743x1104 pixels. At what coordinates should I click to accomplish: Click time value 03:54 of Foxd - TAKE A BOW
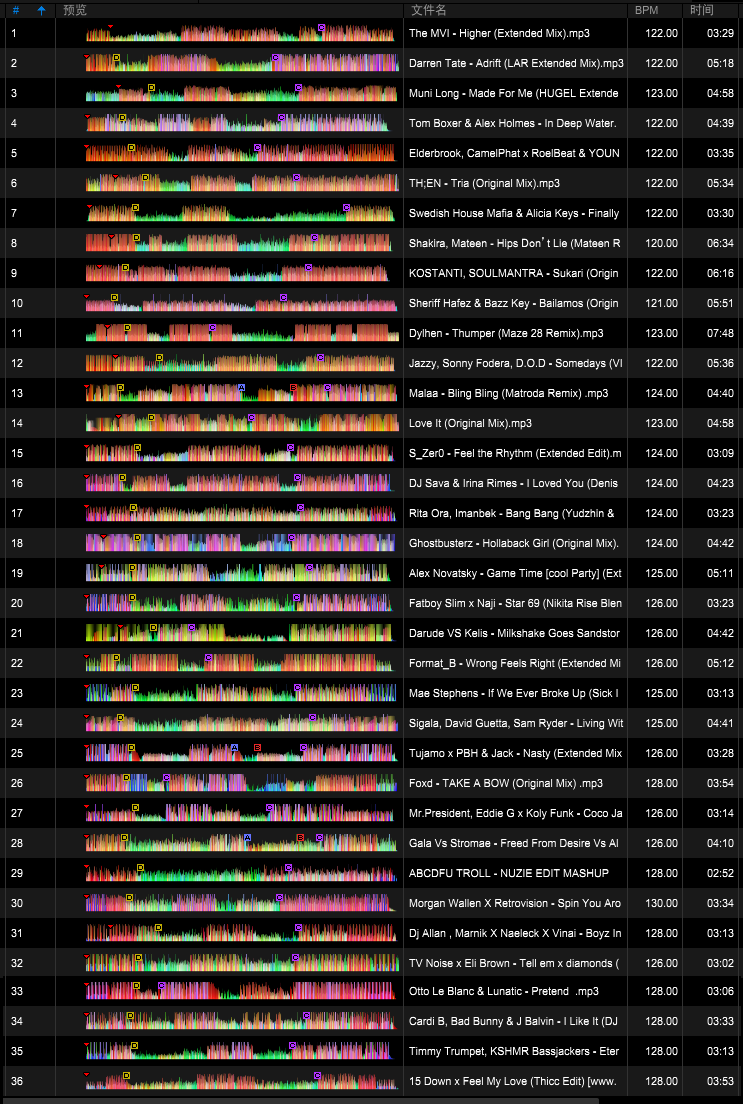coord(720,784)
